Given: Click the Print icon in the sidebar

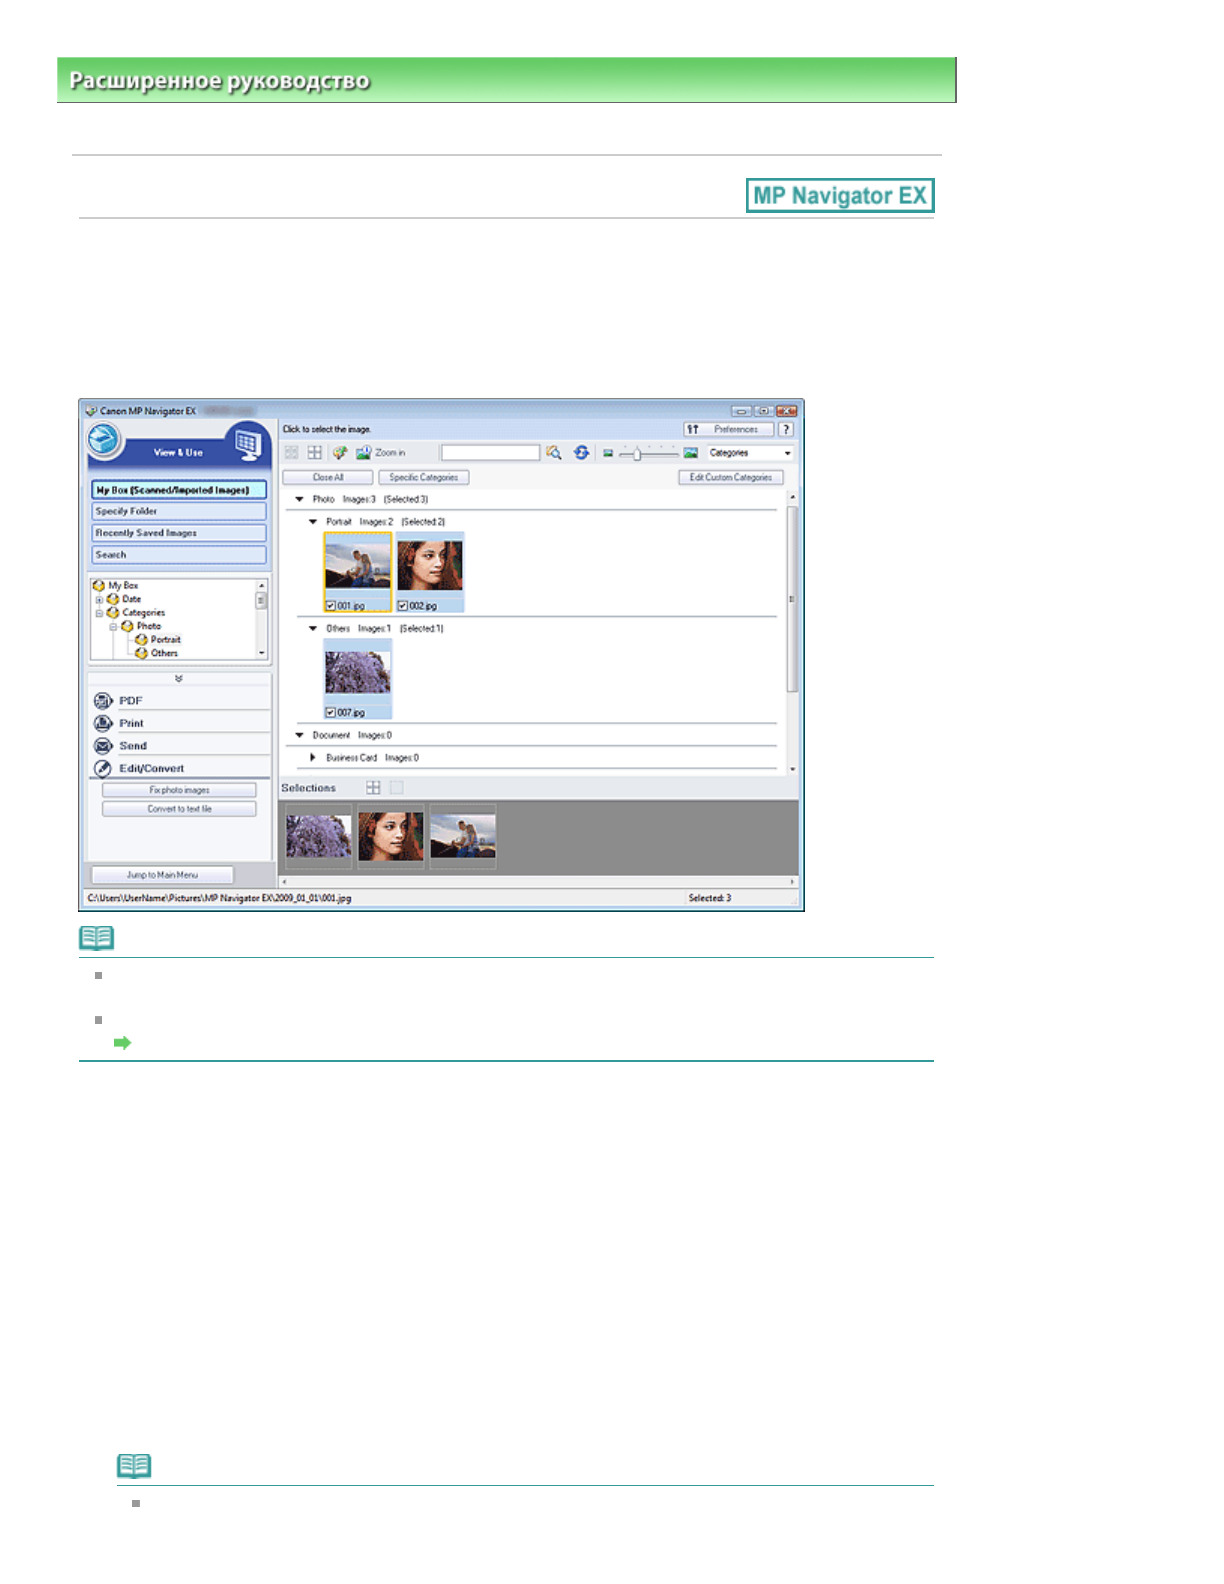Looking at the screenshot, I should tap(103, 723).
